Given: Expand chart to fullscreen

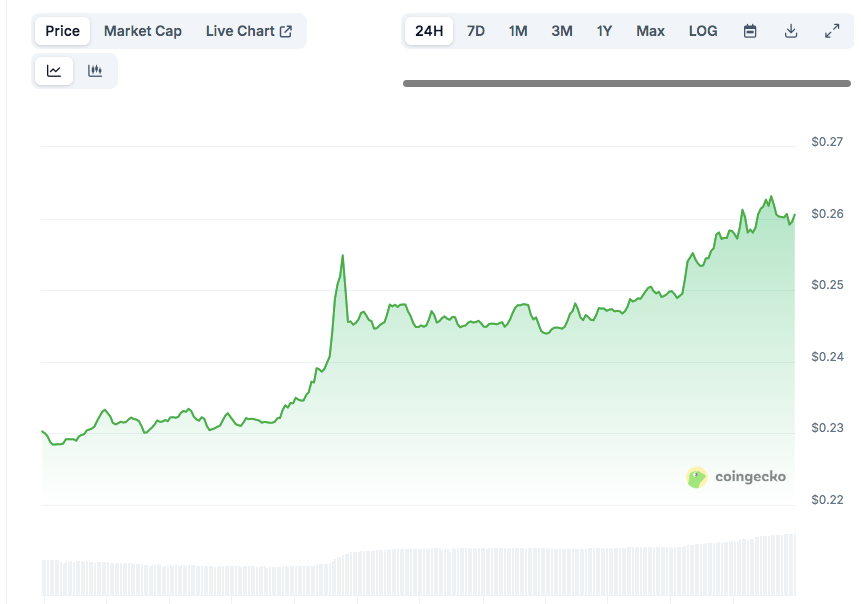Looking at the screenshot, I should click(x=831, y=31).
